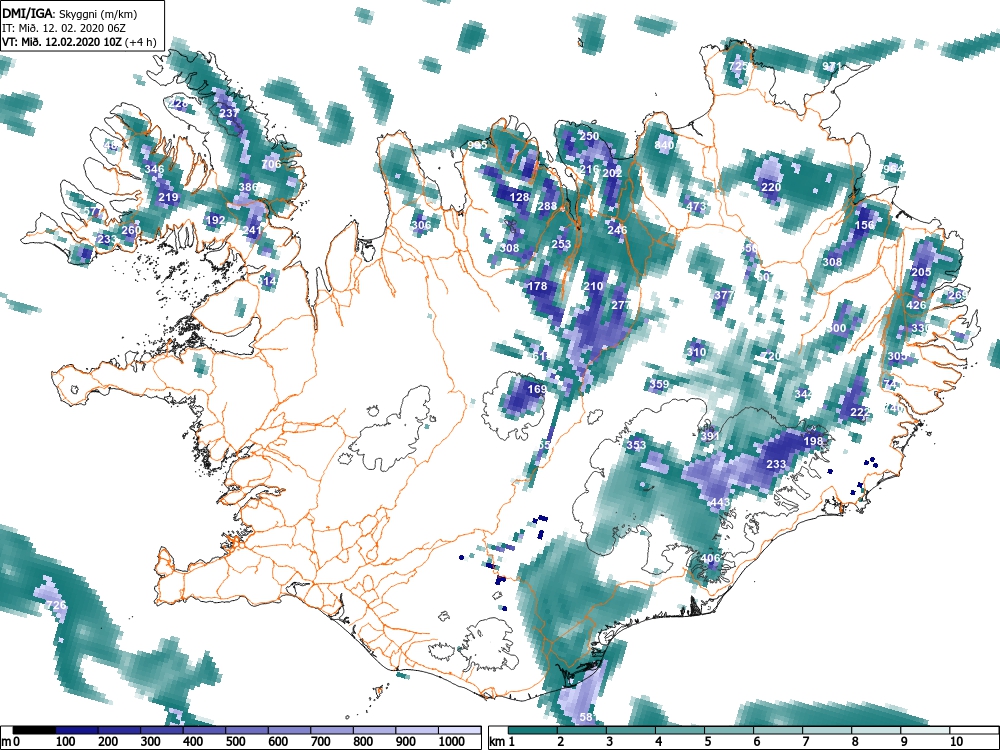1000x750 pixels.
Task: Click visibility value '359' on the map
Action: click(x=659, y=384)
